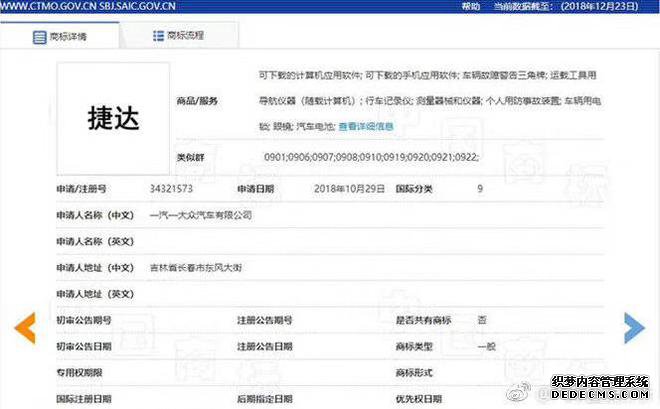Viewport: 660px width, 409px height.
Task: Click the 申请人地址（英文）label
Action: 95,294
